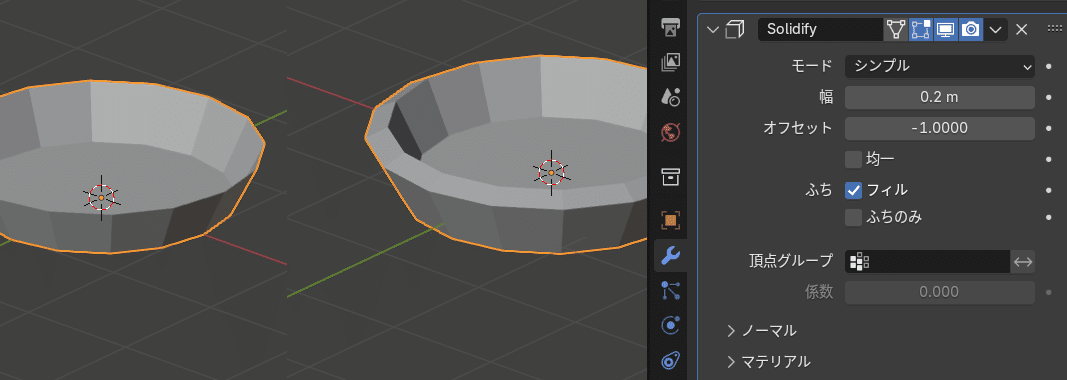Click animate dot beside フィル row
The height and width of the screenshot is (380, 1067).
[1049, 190]
